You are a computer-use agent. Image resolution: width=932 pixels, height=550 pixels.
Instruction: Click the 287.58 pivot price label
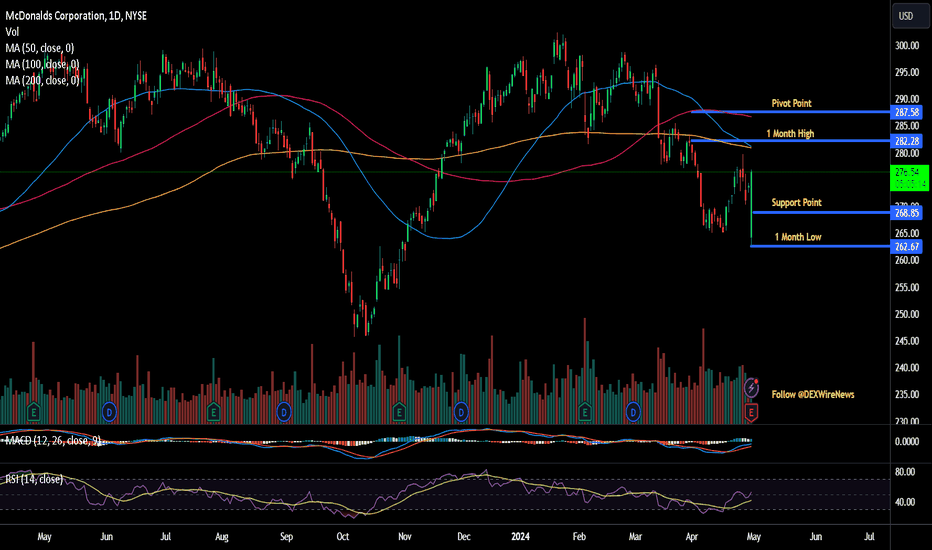point(906,112)
